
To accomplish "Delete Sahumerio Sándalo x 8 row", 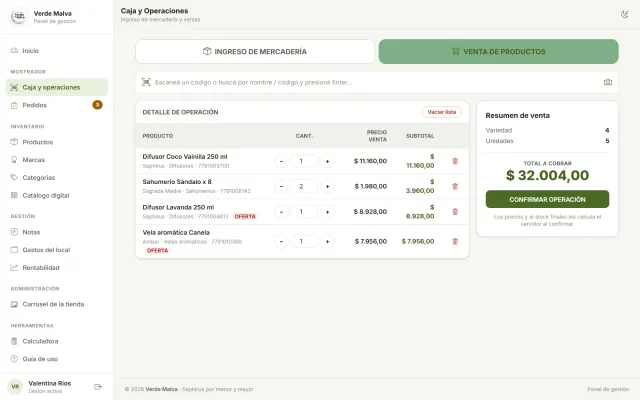I will coord(455,186).
